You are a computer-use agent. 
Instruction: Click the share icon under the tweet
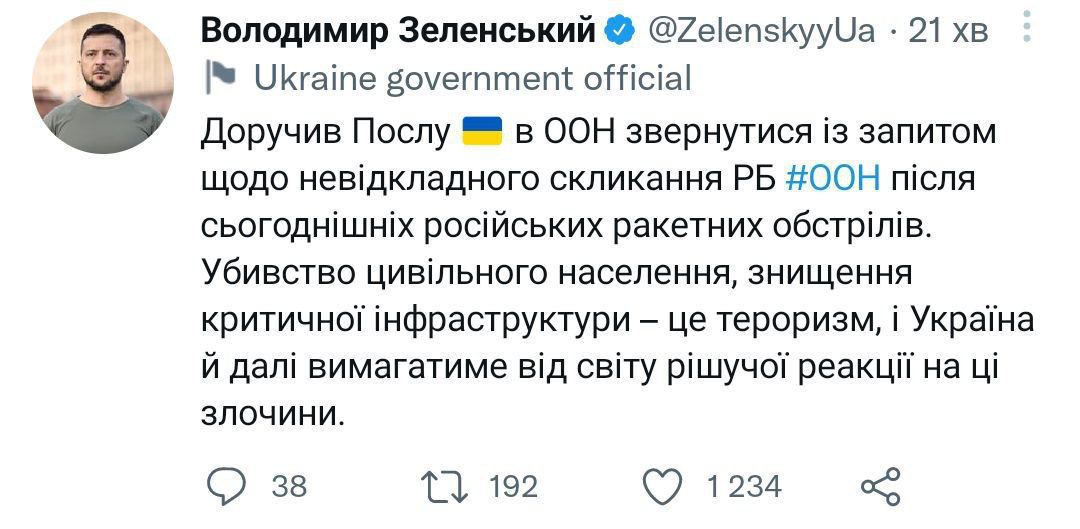pyautogui.click(x=881, y=487)
